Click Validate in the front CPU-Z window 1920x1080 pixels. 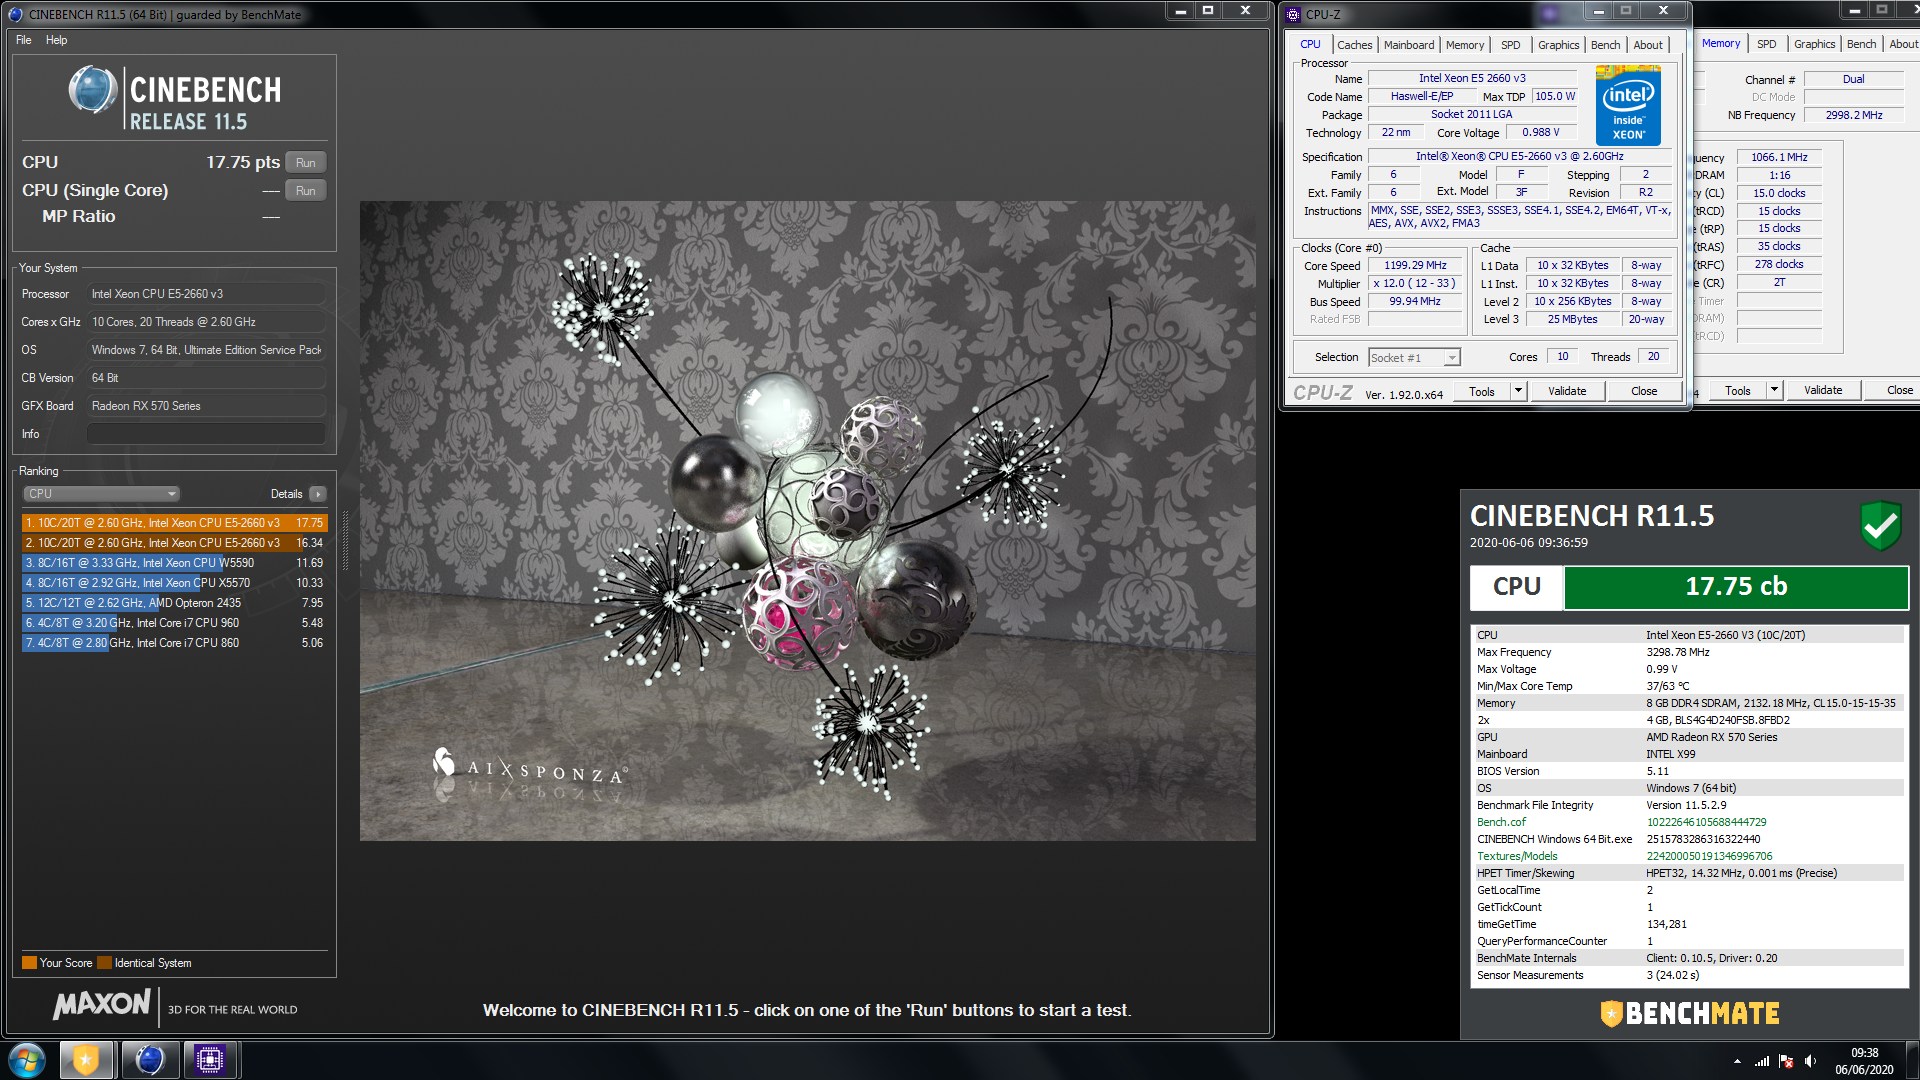(x=1567, y=391)
